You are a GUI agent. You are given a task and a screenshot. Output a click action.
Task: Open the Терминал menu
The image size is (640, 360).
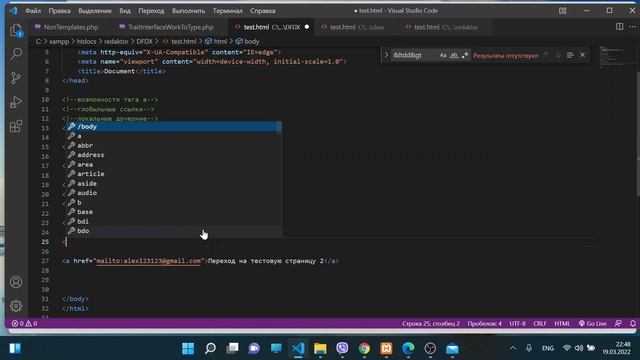click(x=227, y=11)
